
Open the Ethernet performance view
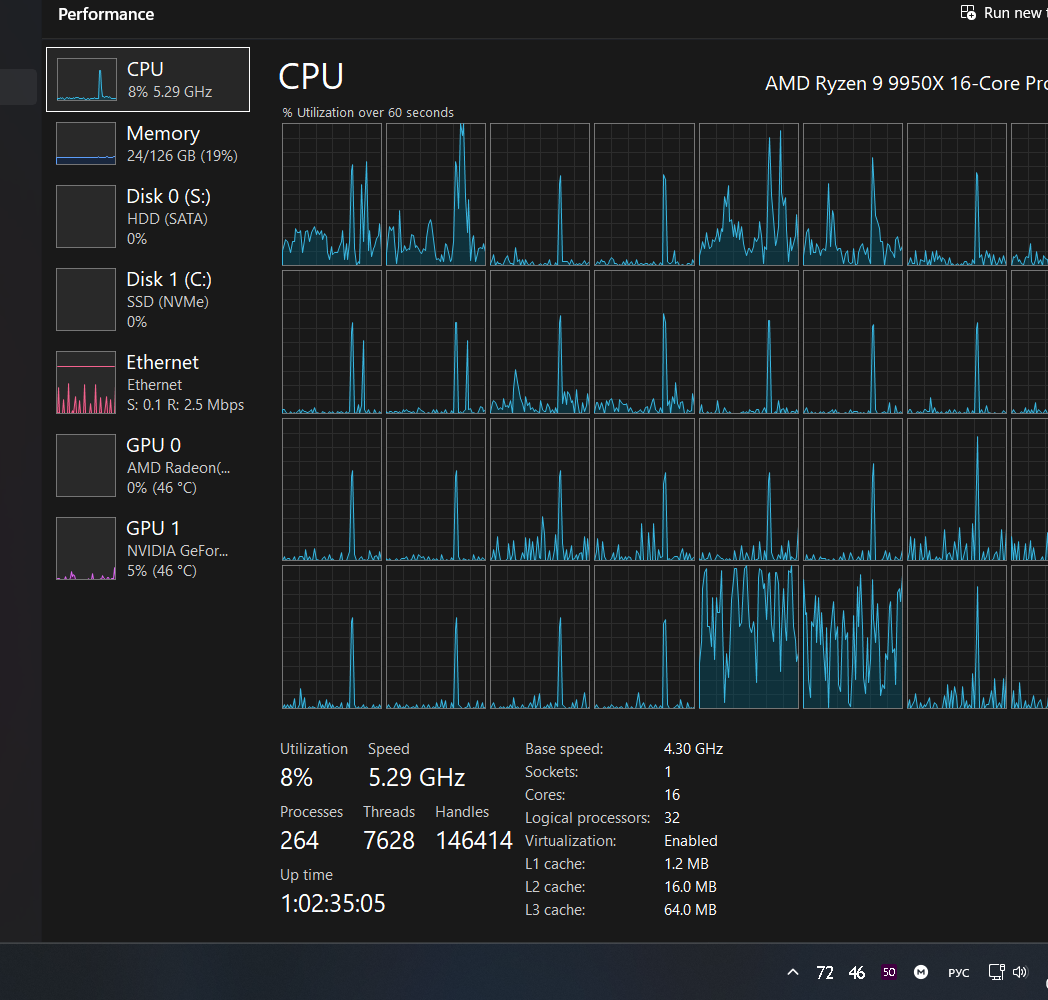pos(148,382)
